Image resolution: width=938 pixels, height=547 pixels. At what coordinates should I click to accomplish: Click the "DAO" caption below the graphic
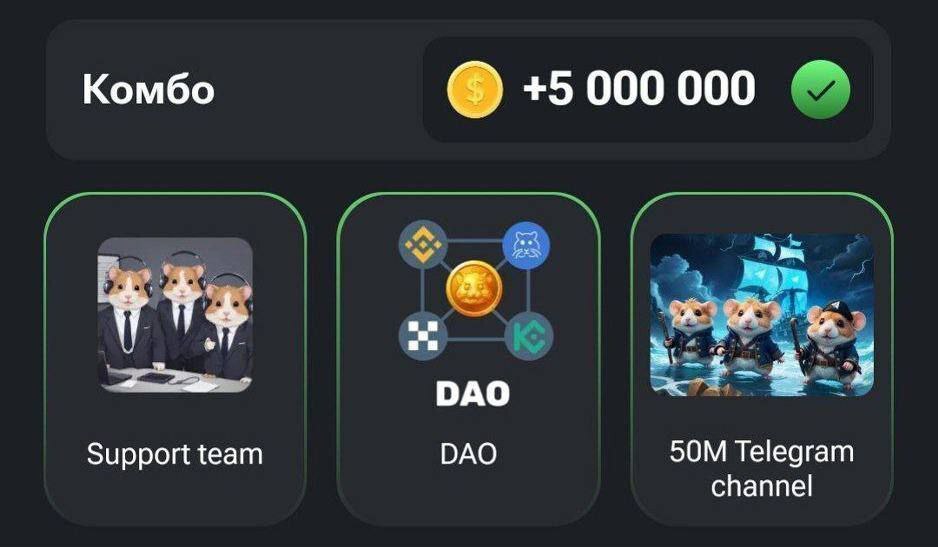coord(468,455)
